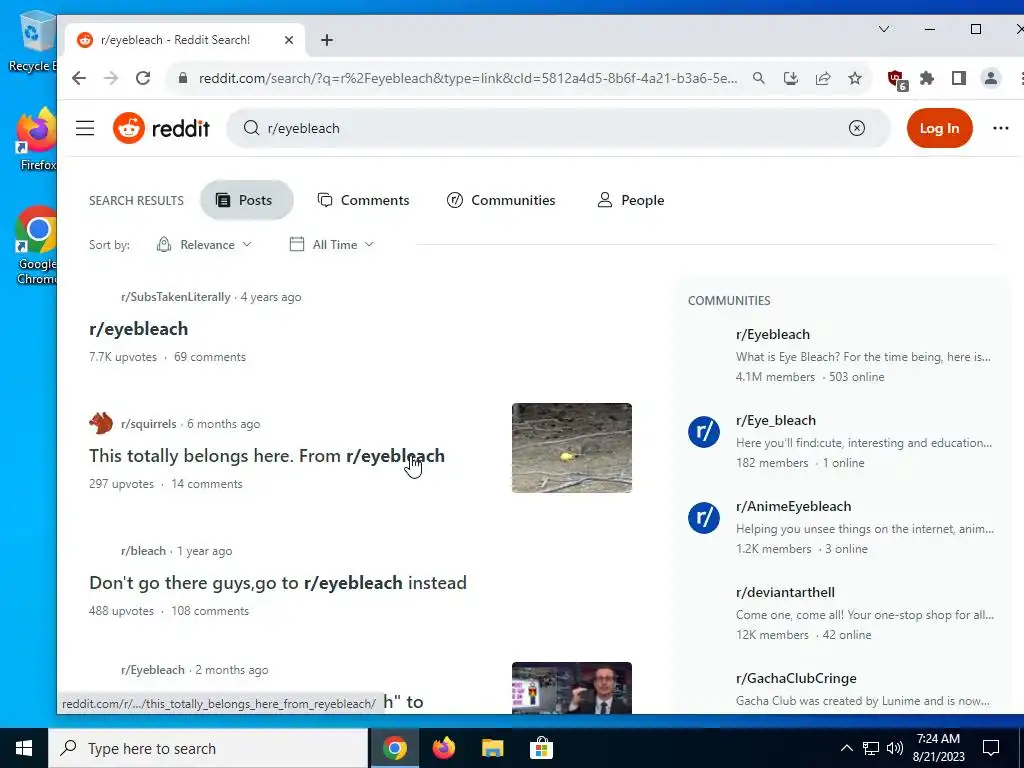Click the John Oliver post thumbnail
The width and height of the screenshot is (1024, 768).
[x=571, y=688]
